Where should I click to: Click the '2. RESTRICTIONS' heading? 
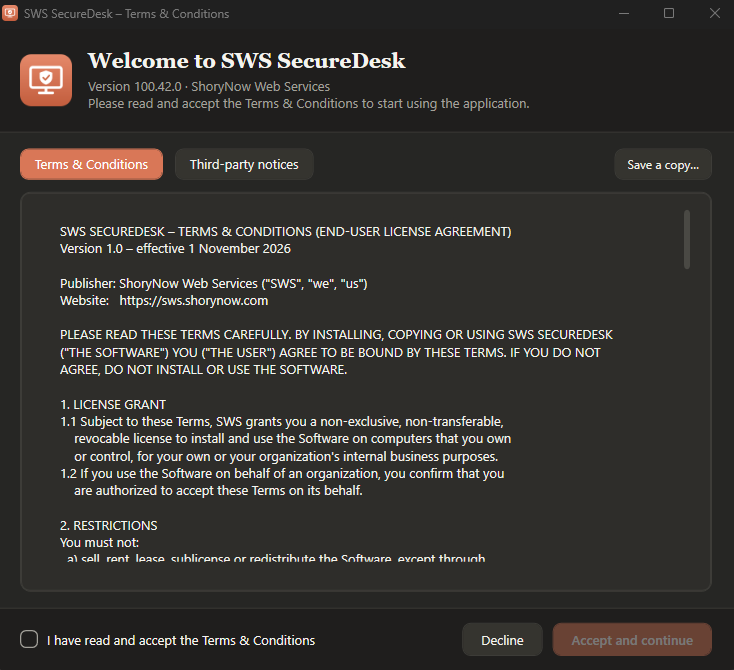point(109,526)
